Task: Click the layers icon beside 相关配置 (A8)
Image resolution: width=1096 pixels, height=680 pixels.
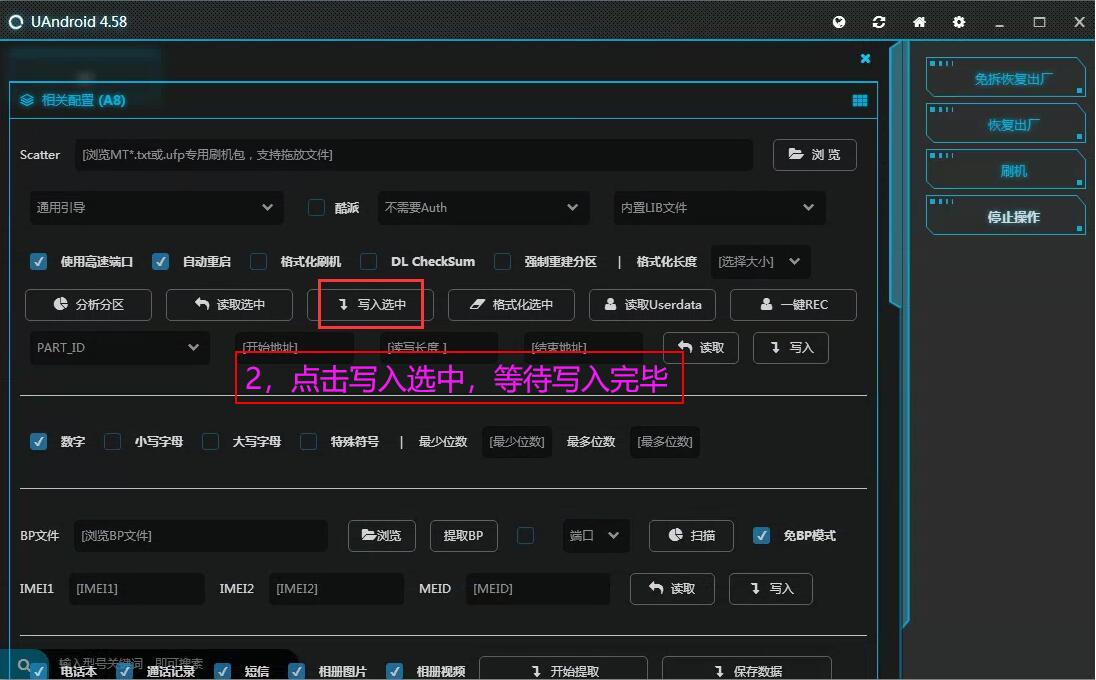Action: click(27, 100)
